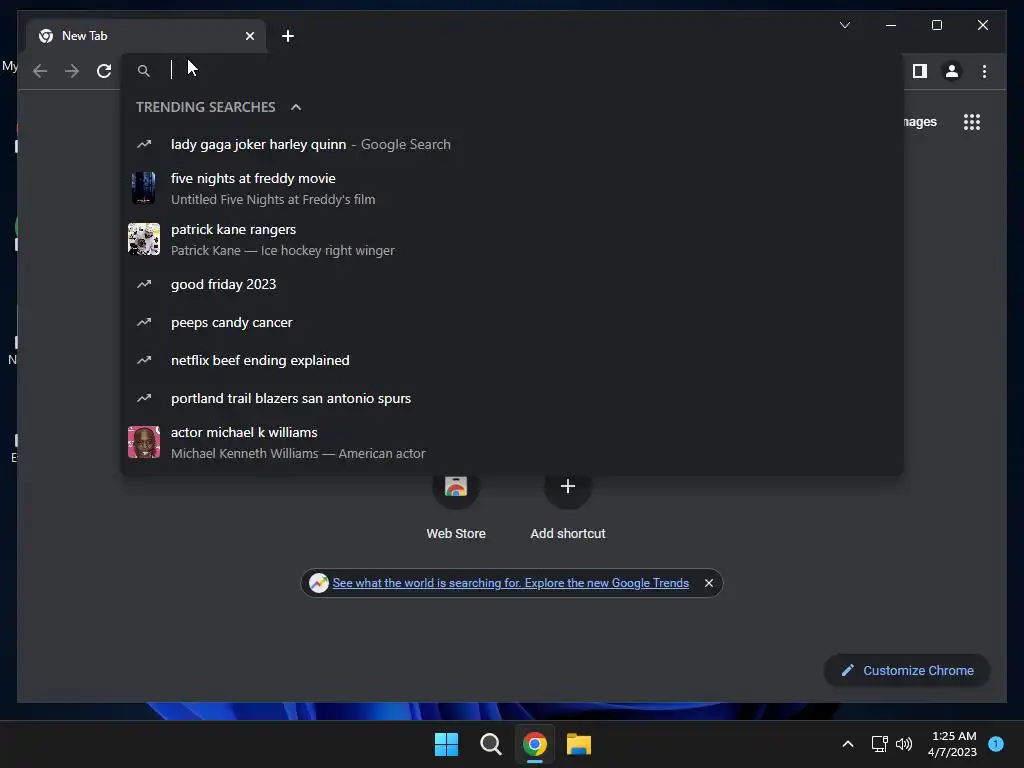1024x768 pixels.
Task: Select patrick kane rangers suggestion
Action: pyautogui.click(x=512, y=240)
